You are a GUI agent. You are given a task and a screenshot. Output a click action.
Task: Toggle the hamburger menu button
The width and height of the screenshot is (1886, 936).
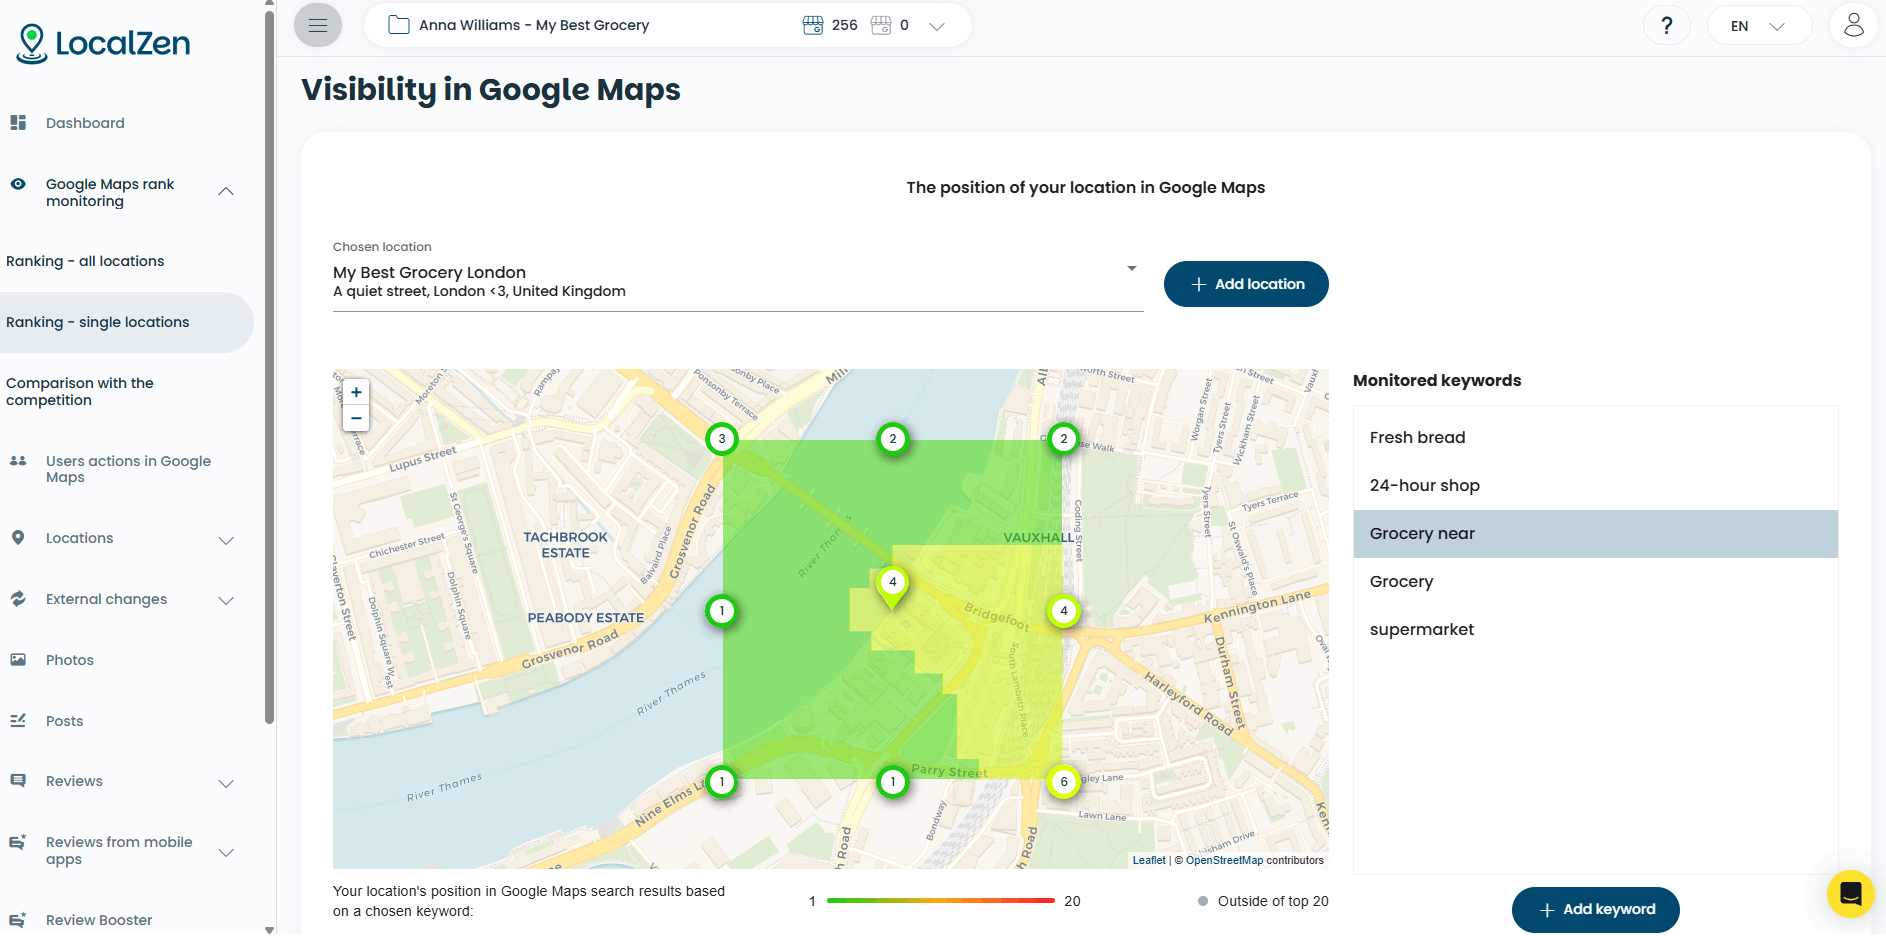click(318, 25)
